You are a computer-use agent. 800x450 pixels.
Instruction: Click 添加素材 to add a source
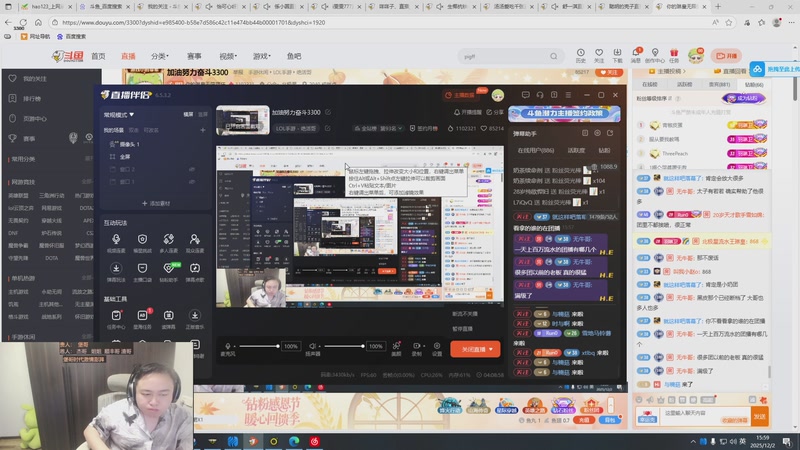pyautogui.click(x=156, y=203)
